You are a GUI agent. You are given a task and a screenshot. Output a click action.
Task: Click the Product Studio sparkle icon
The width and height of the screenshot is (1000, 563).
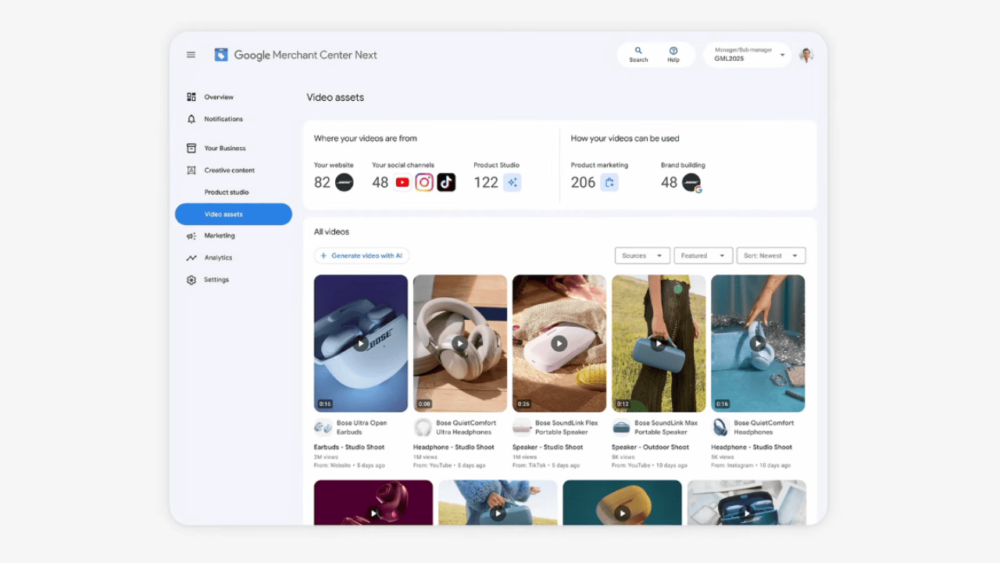512,182
